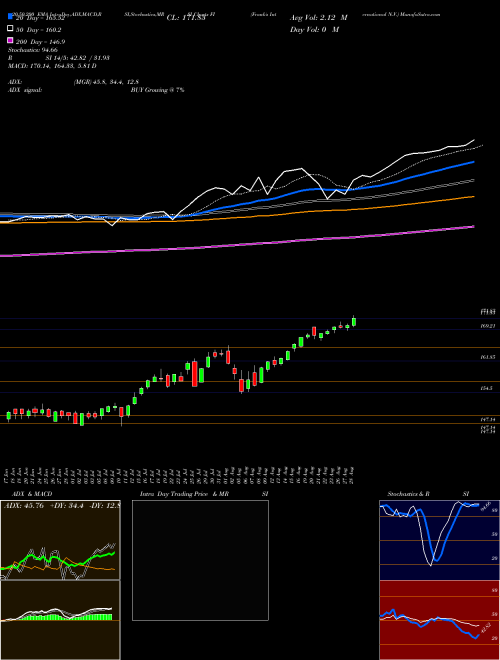This screenshot has width=500, height=660.
Task: Click the ADX indicator chart with green line
Action: pos(60,540)
